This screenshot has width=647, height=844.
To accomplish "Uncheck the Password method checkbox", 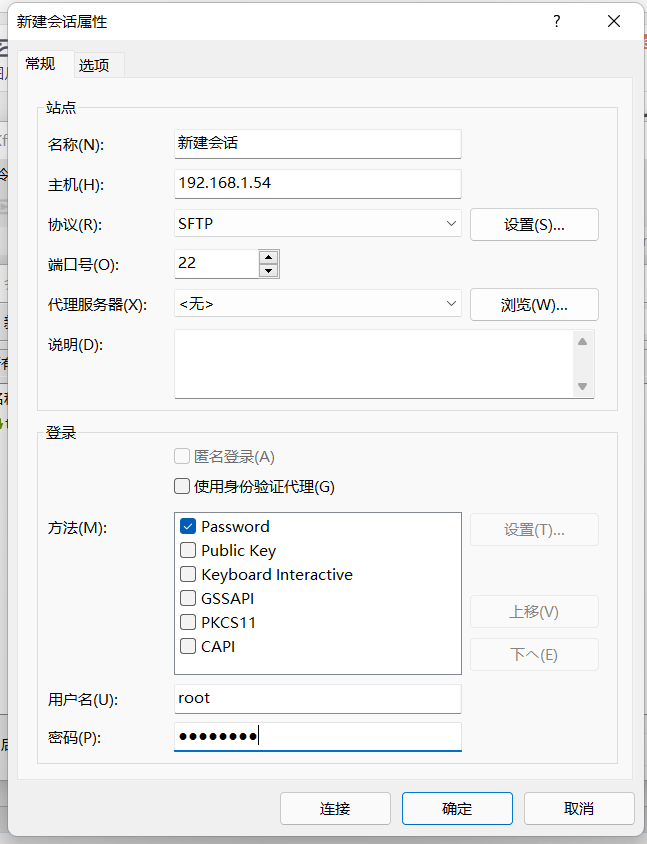I will (x=188, y=526).
